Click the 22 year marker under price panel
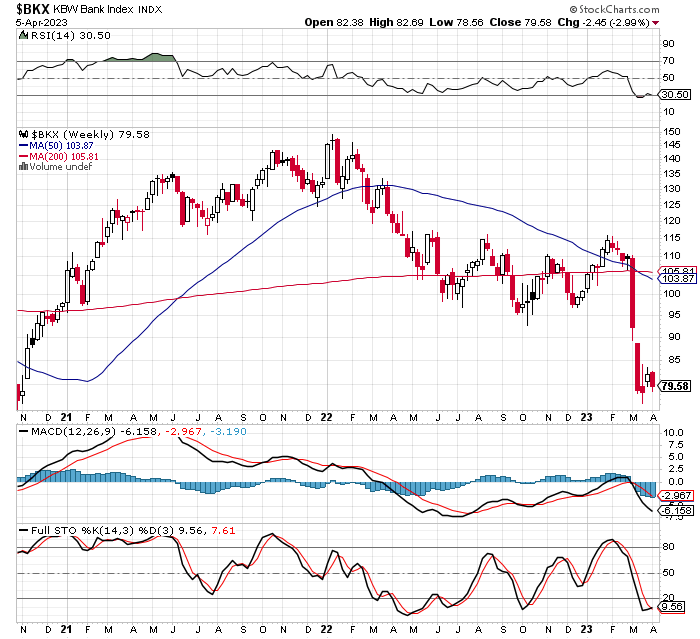The width and height of the screenshot is (700, 639). [326, 417]
